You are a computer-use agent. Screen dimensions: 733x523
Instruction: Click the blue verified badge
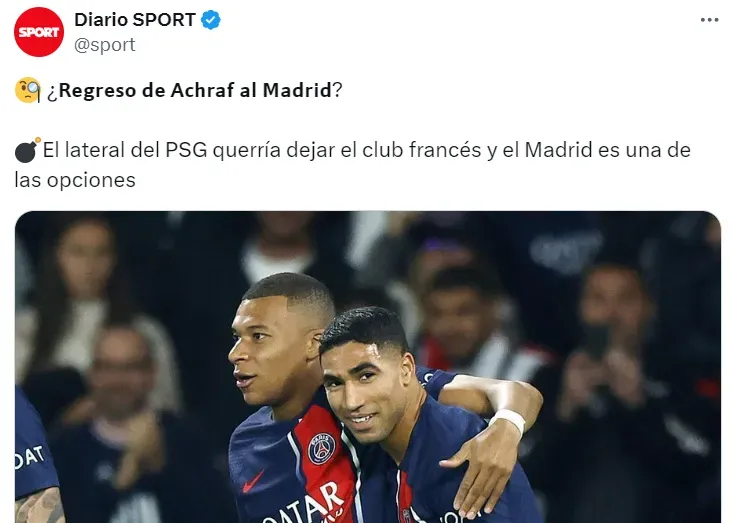pyautogui.click(x=211, y=20)
